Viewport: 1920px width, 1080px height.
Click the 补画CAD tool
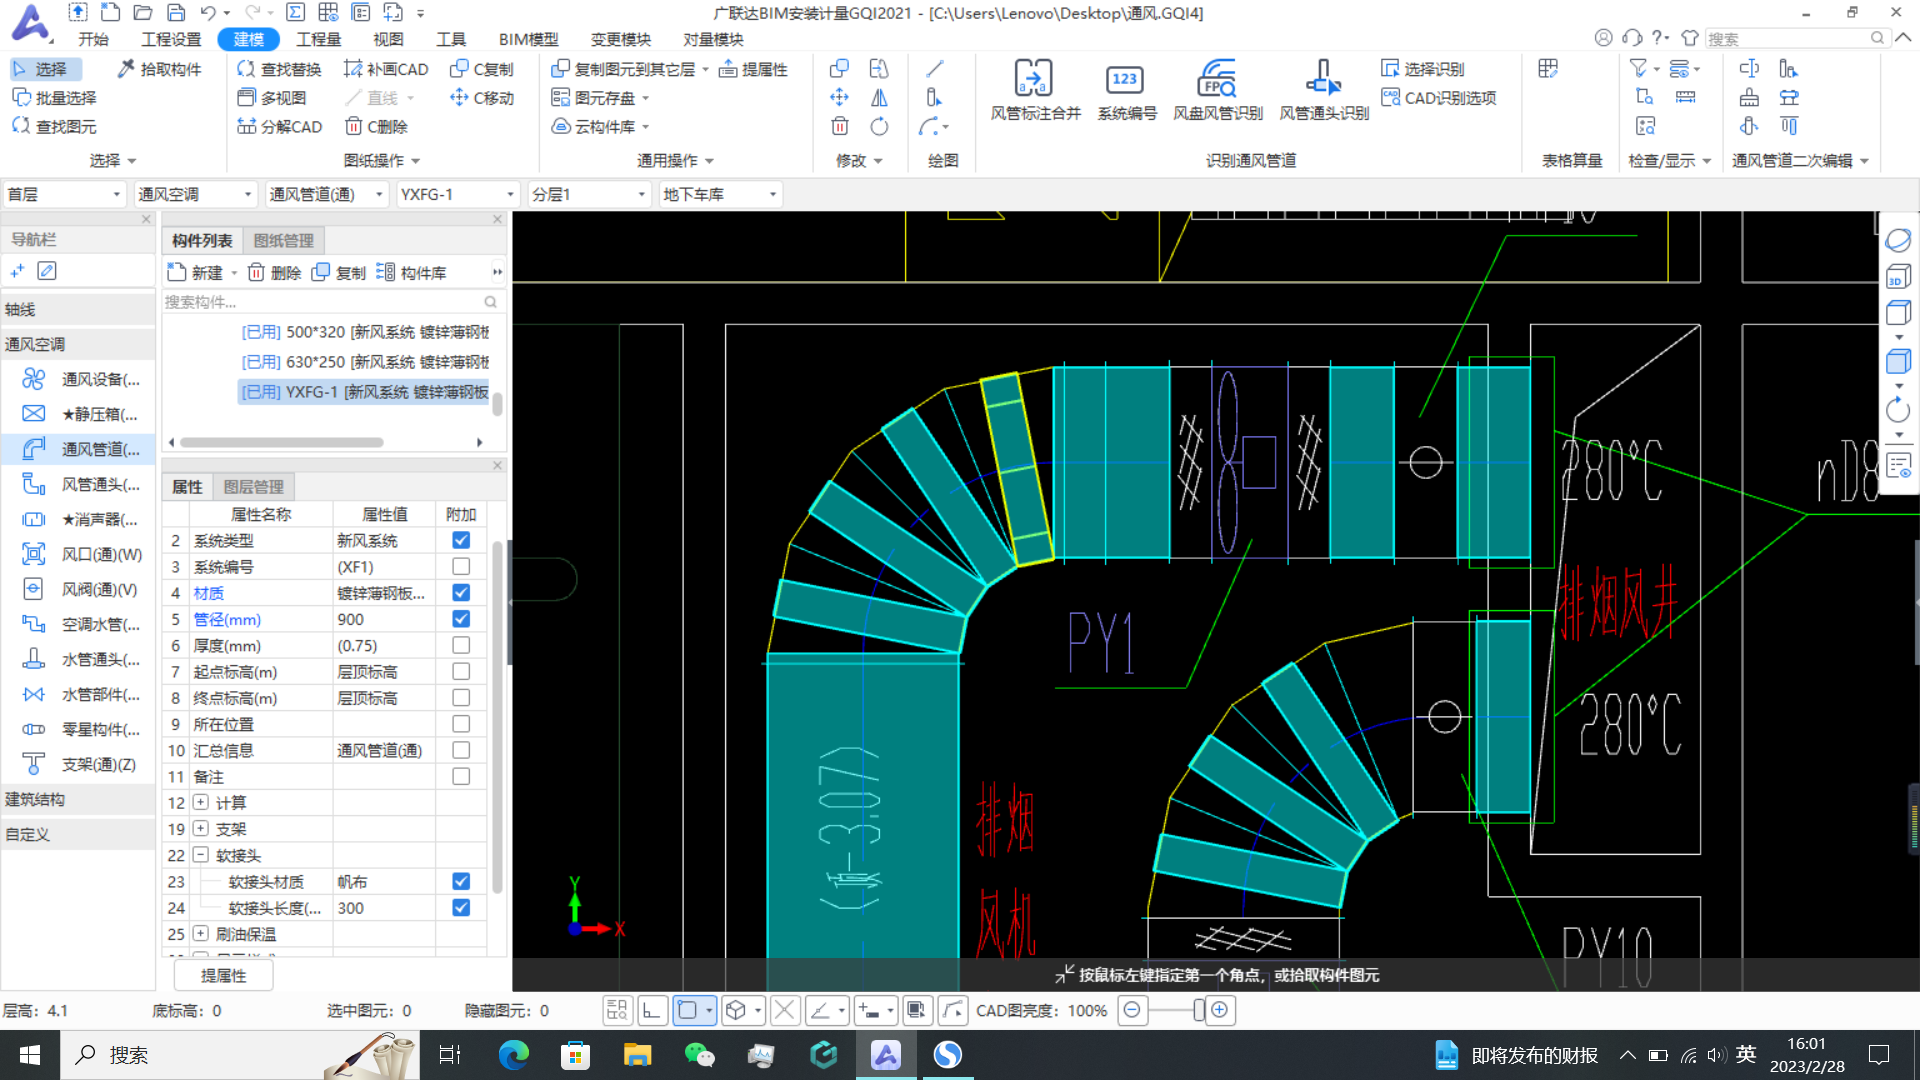tap(386, 69)
